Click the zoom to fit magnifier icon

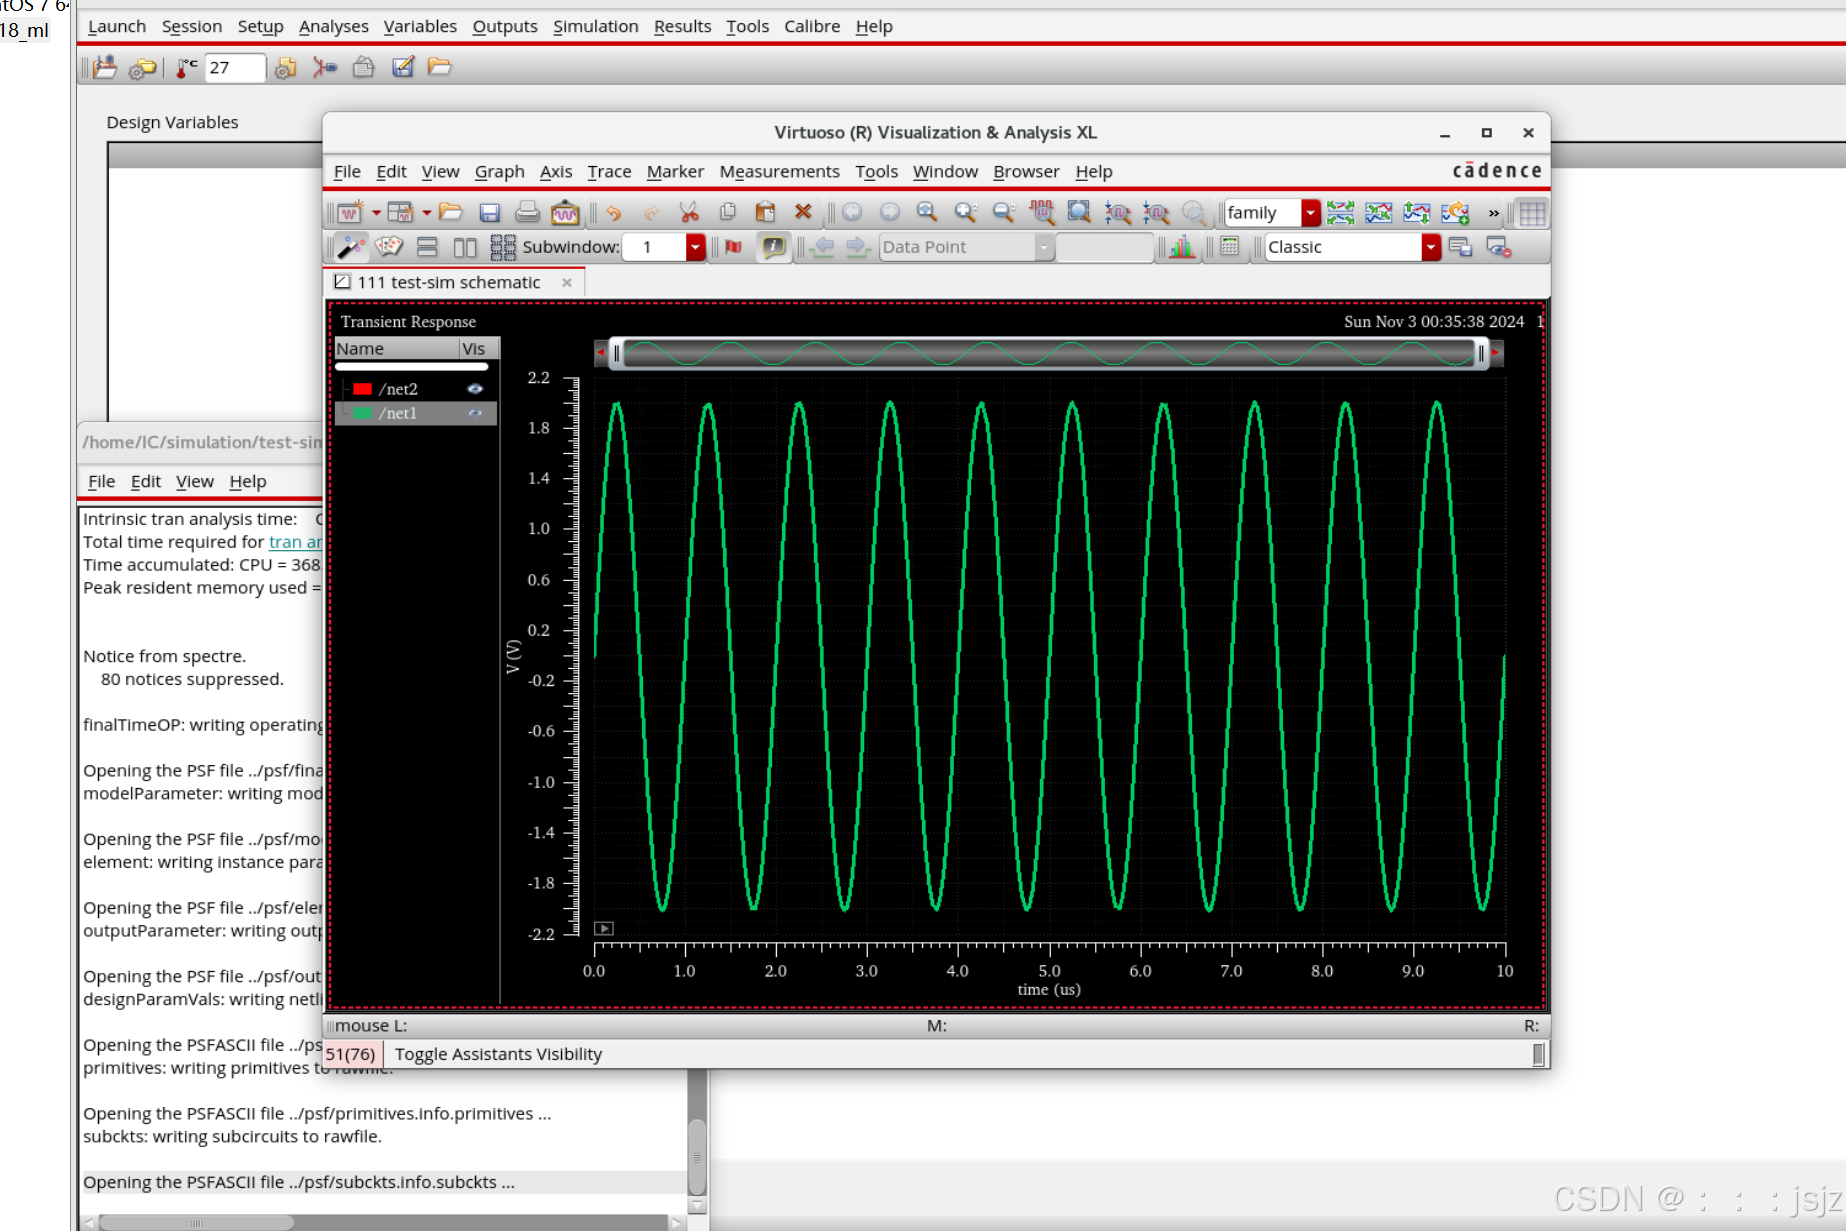(927, 212)
